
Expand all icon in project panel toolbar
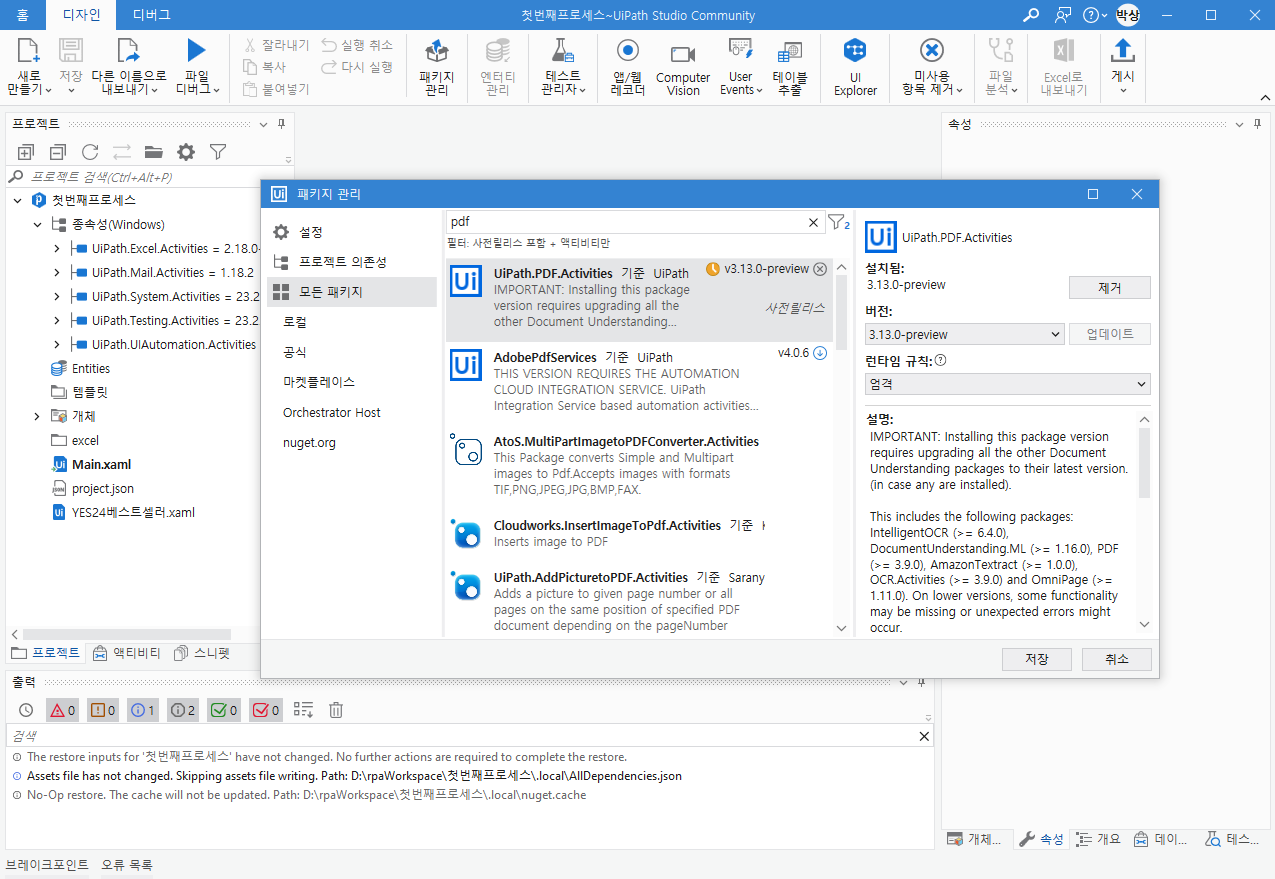pyautogui.click(x=26, y=152)
